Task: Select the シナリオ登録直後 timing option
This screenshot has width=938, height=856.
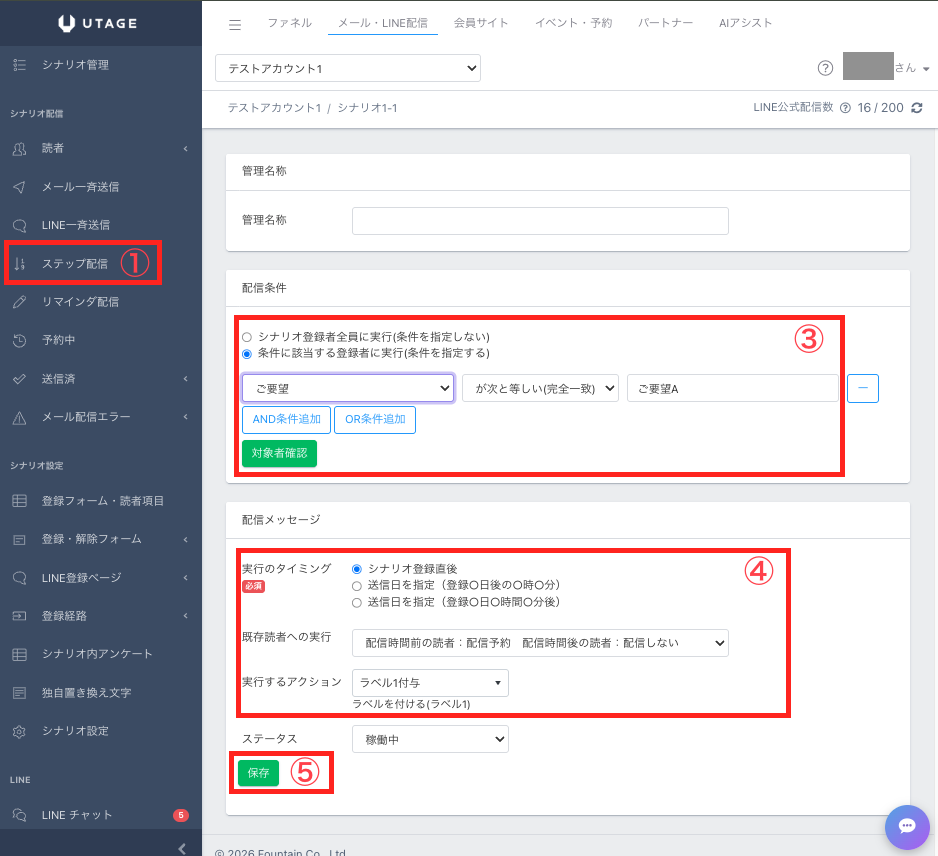Action: pos(357,568)
